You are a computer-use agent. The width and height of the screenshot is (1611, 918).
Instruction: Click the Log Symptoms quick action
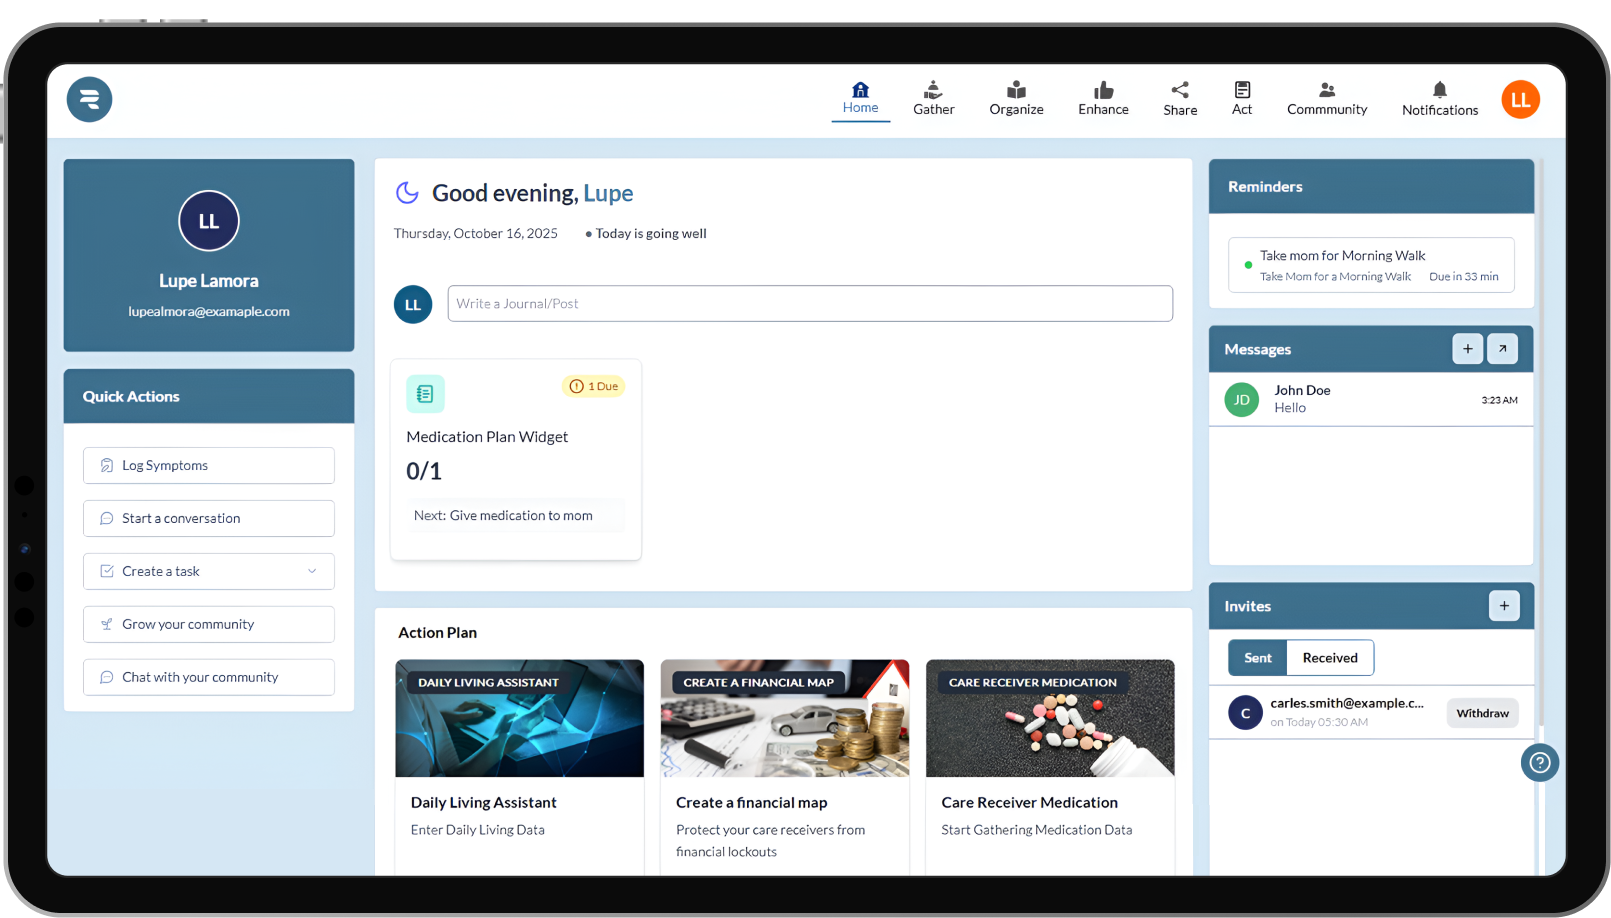[208, 465]
